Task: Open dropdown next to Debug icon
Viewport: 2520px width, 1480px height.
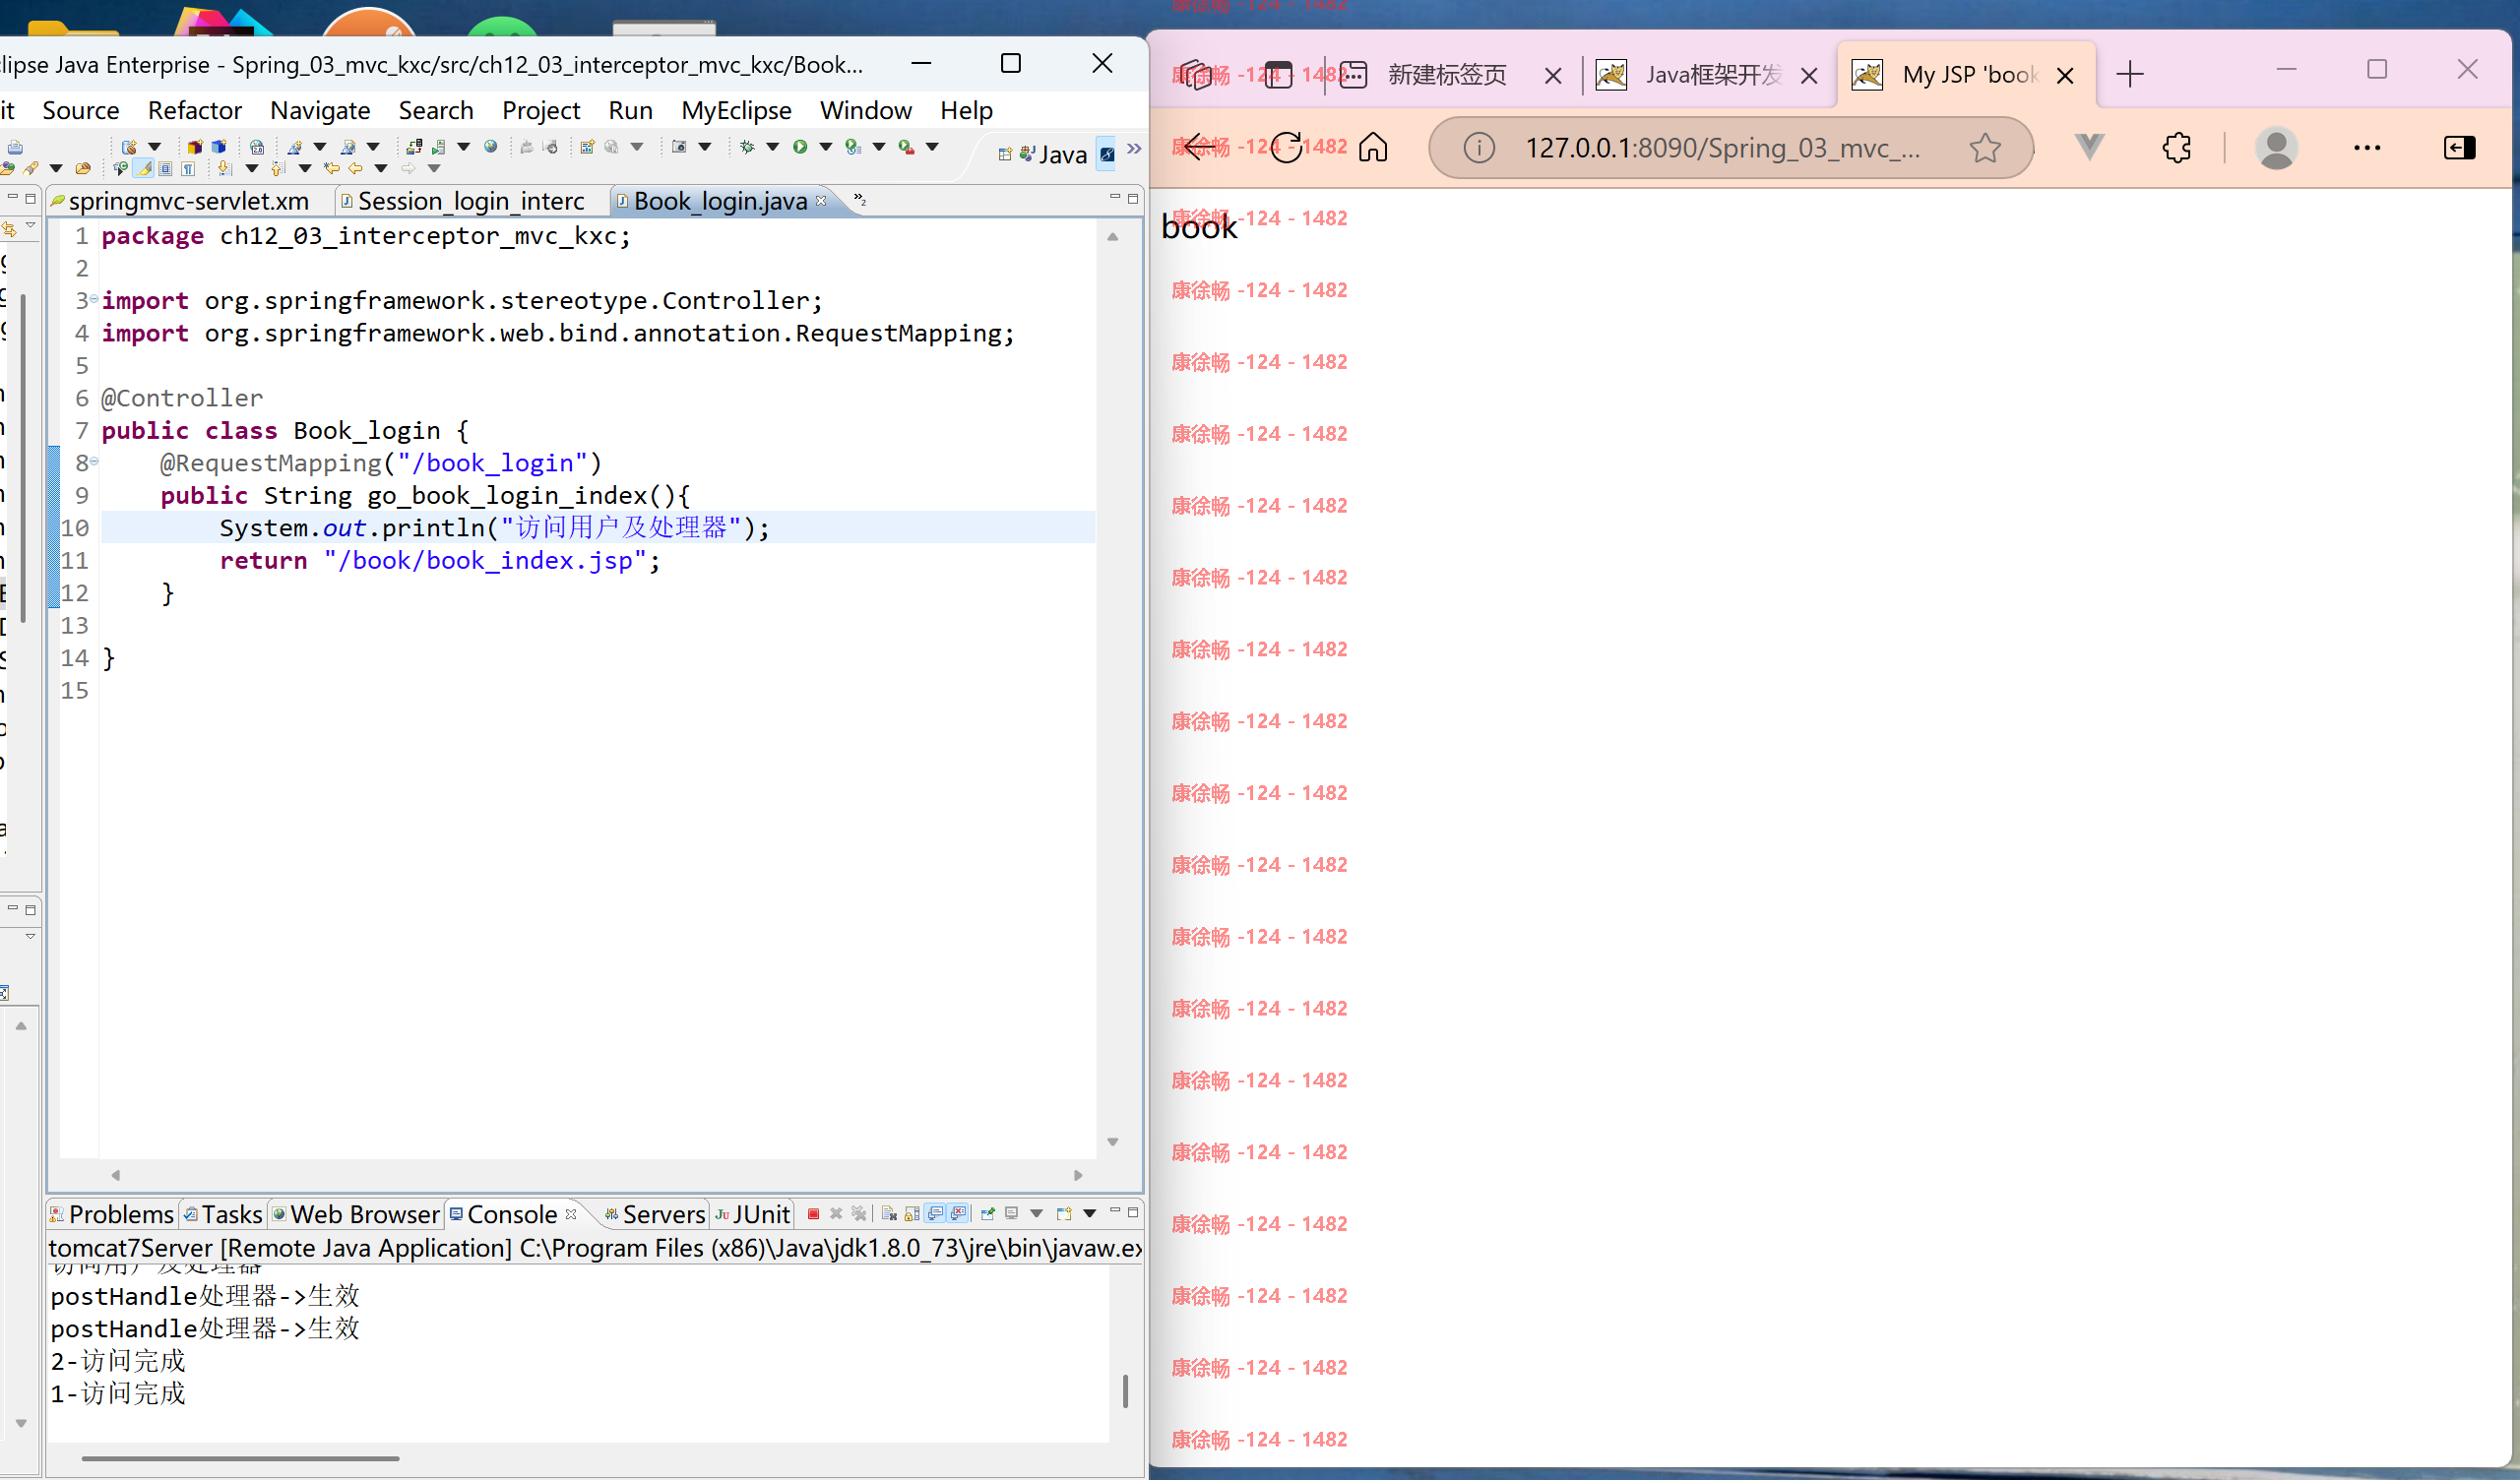Action: (773, 147)
